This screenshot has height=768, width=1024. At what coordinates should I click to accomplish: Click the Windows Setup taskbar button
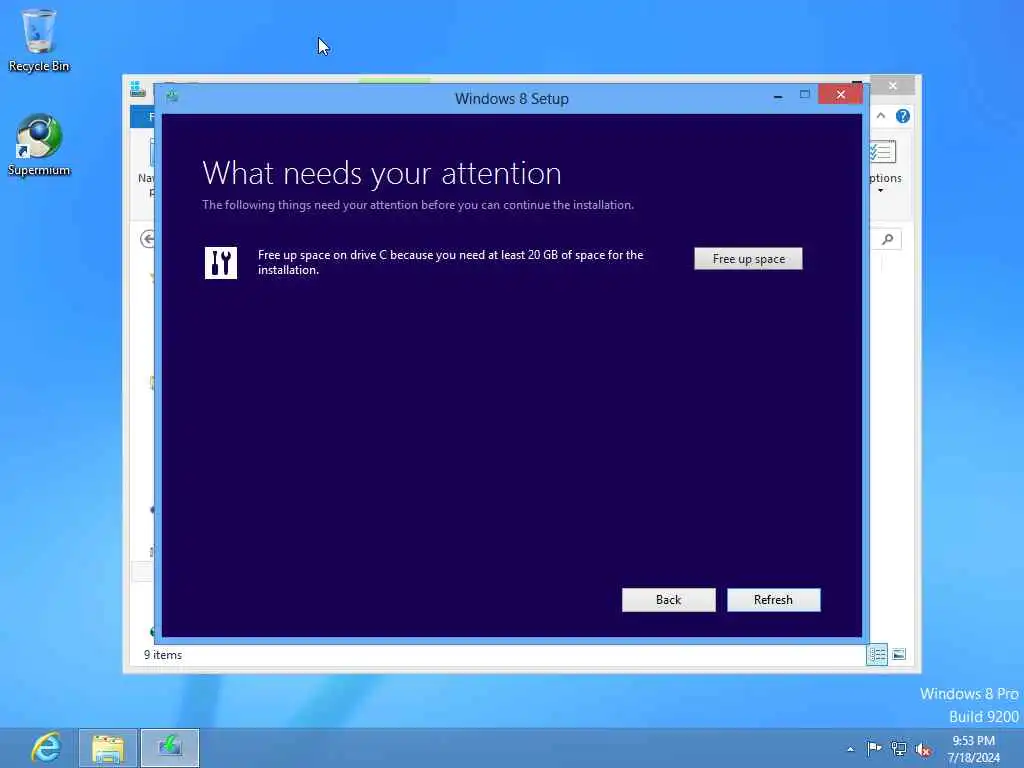(170, 748)
